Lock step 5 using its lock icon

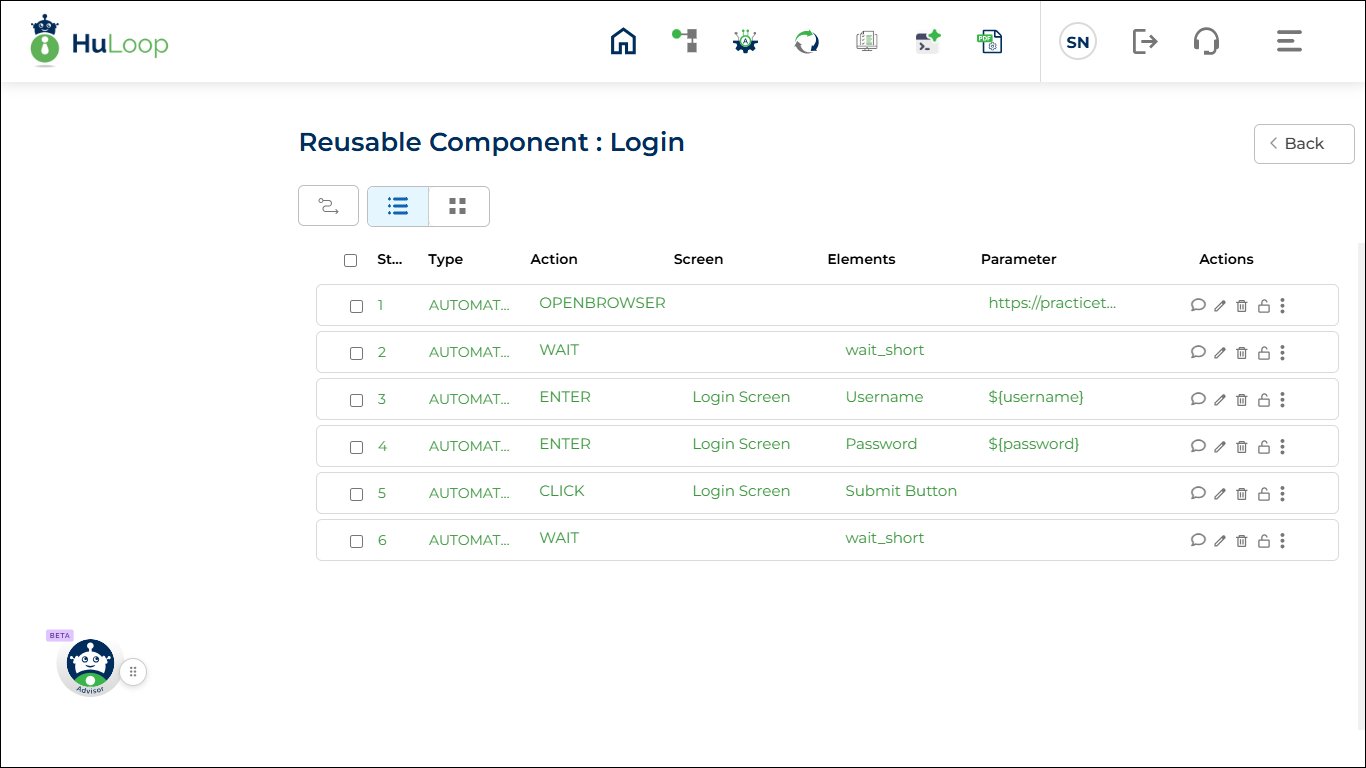point(1262,493)
